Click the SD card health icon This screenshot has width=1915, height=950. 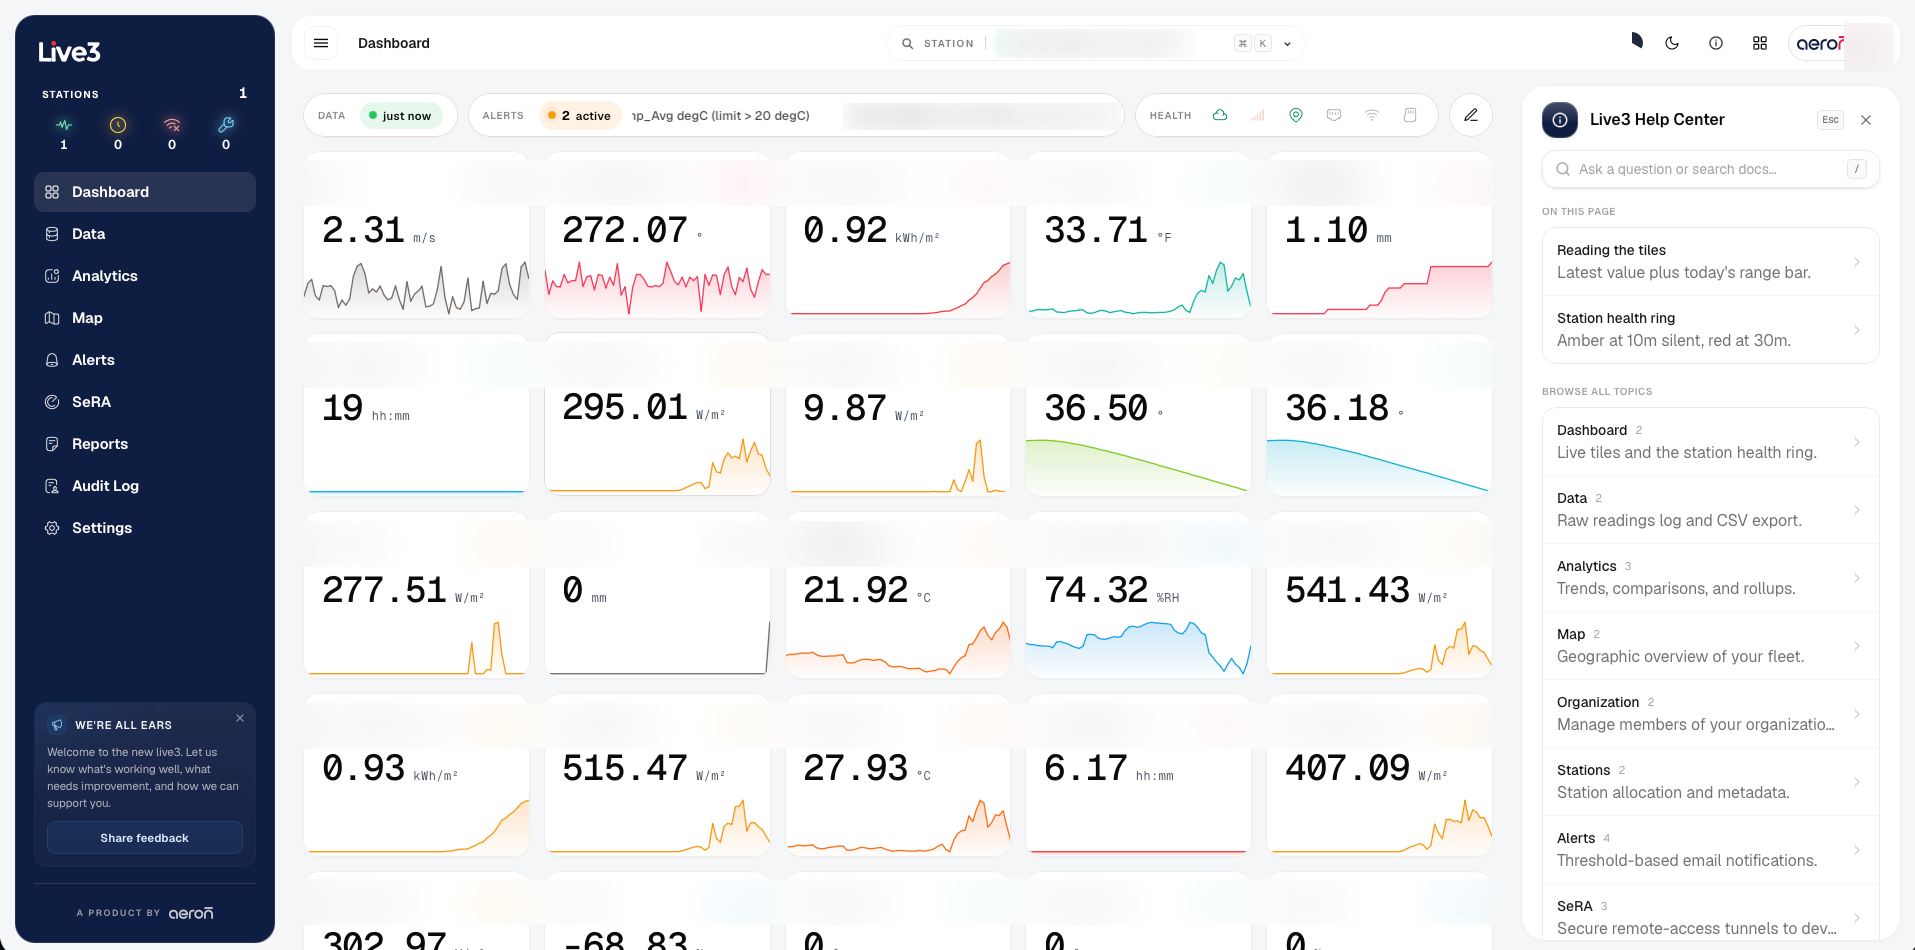click(1410, 115)
